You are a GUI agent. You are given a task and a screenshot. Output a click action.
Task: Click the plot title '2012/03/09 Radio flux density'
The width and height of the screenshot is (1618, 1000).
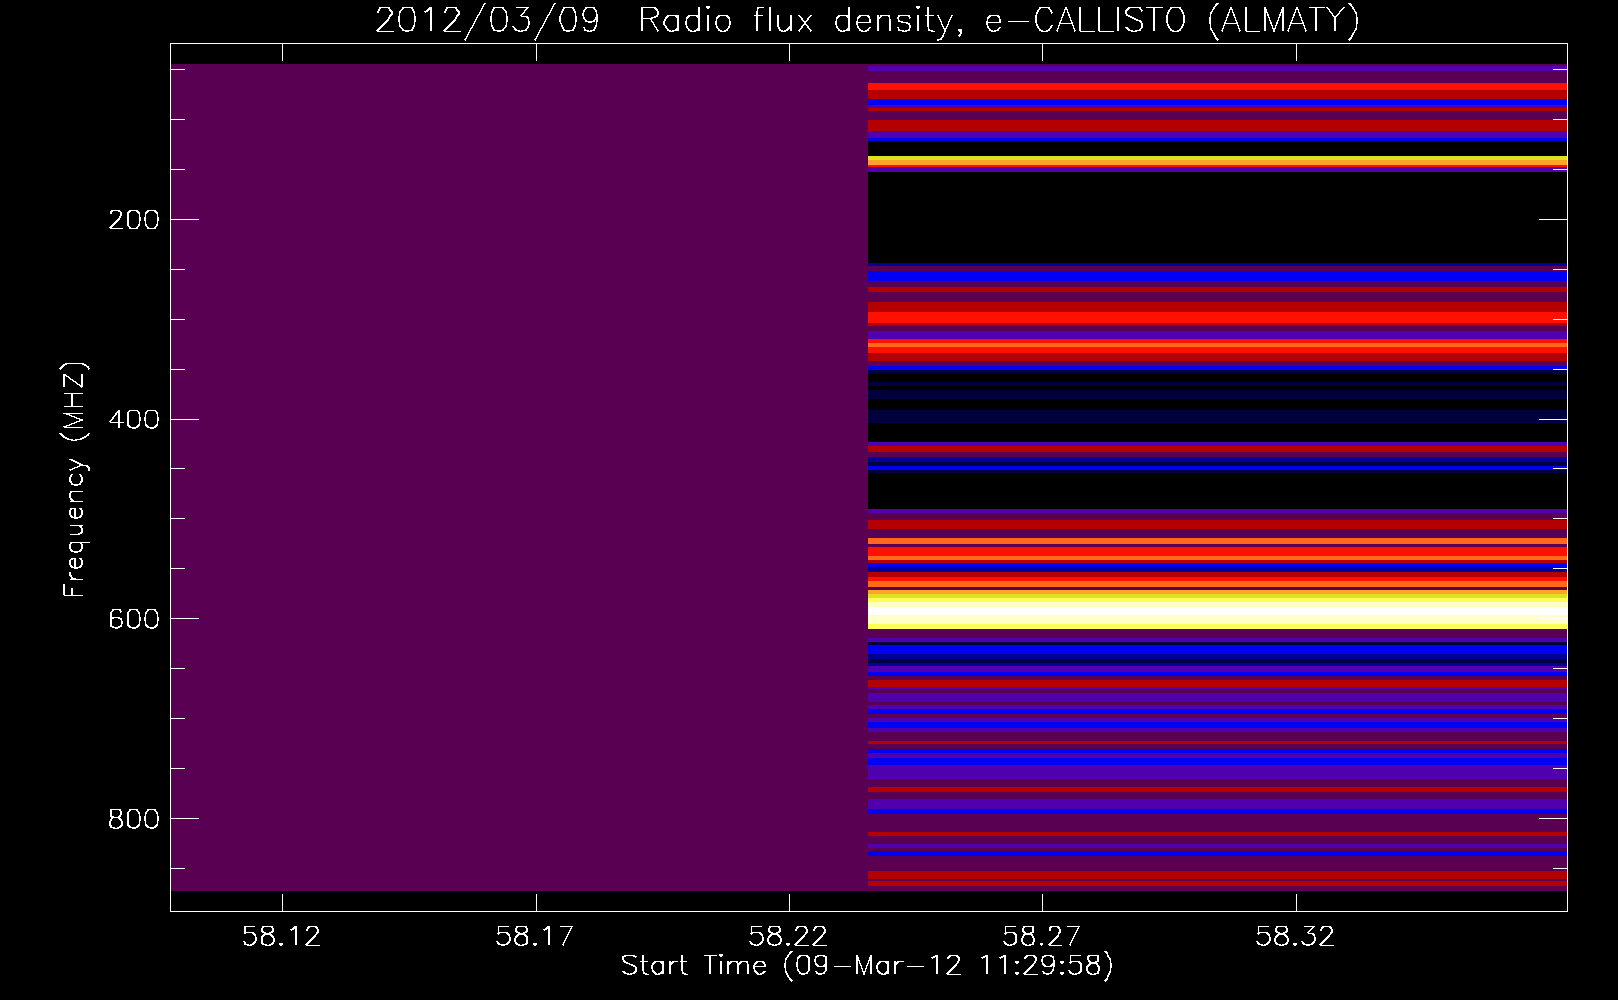click(664, 20)
